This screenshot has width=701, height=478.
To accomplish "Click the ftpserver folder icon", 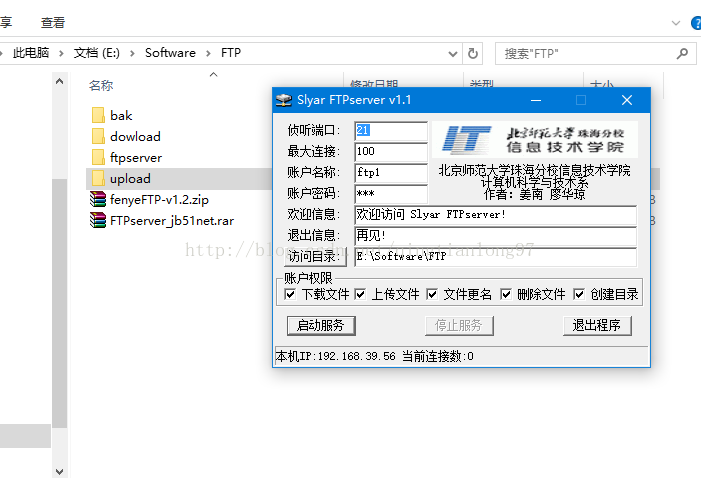I will (98, 157).
